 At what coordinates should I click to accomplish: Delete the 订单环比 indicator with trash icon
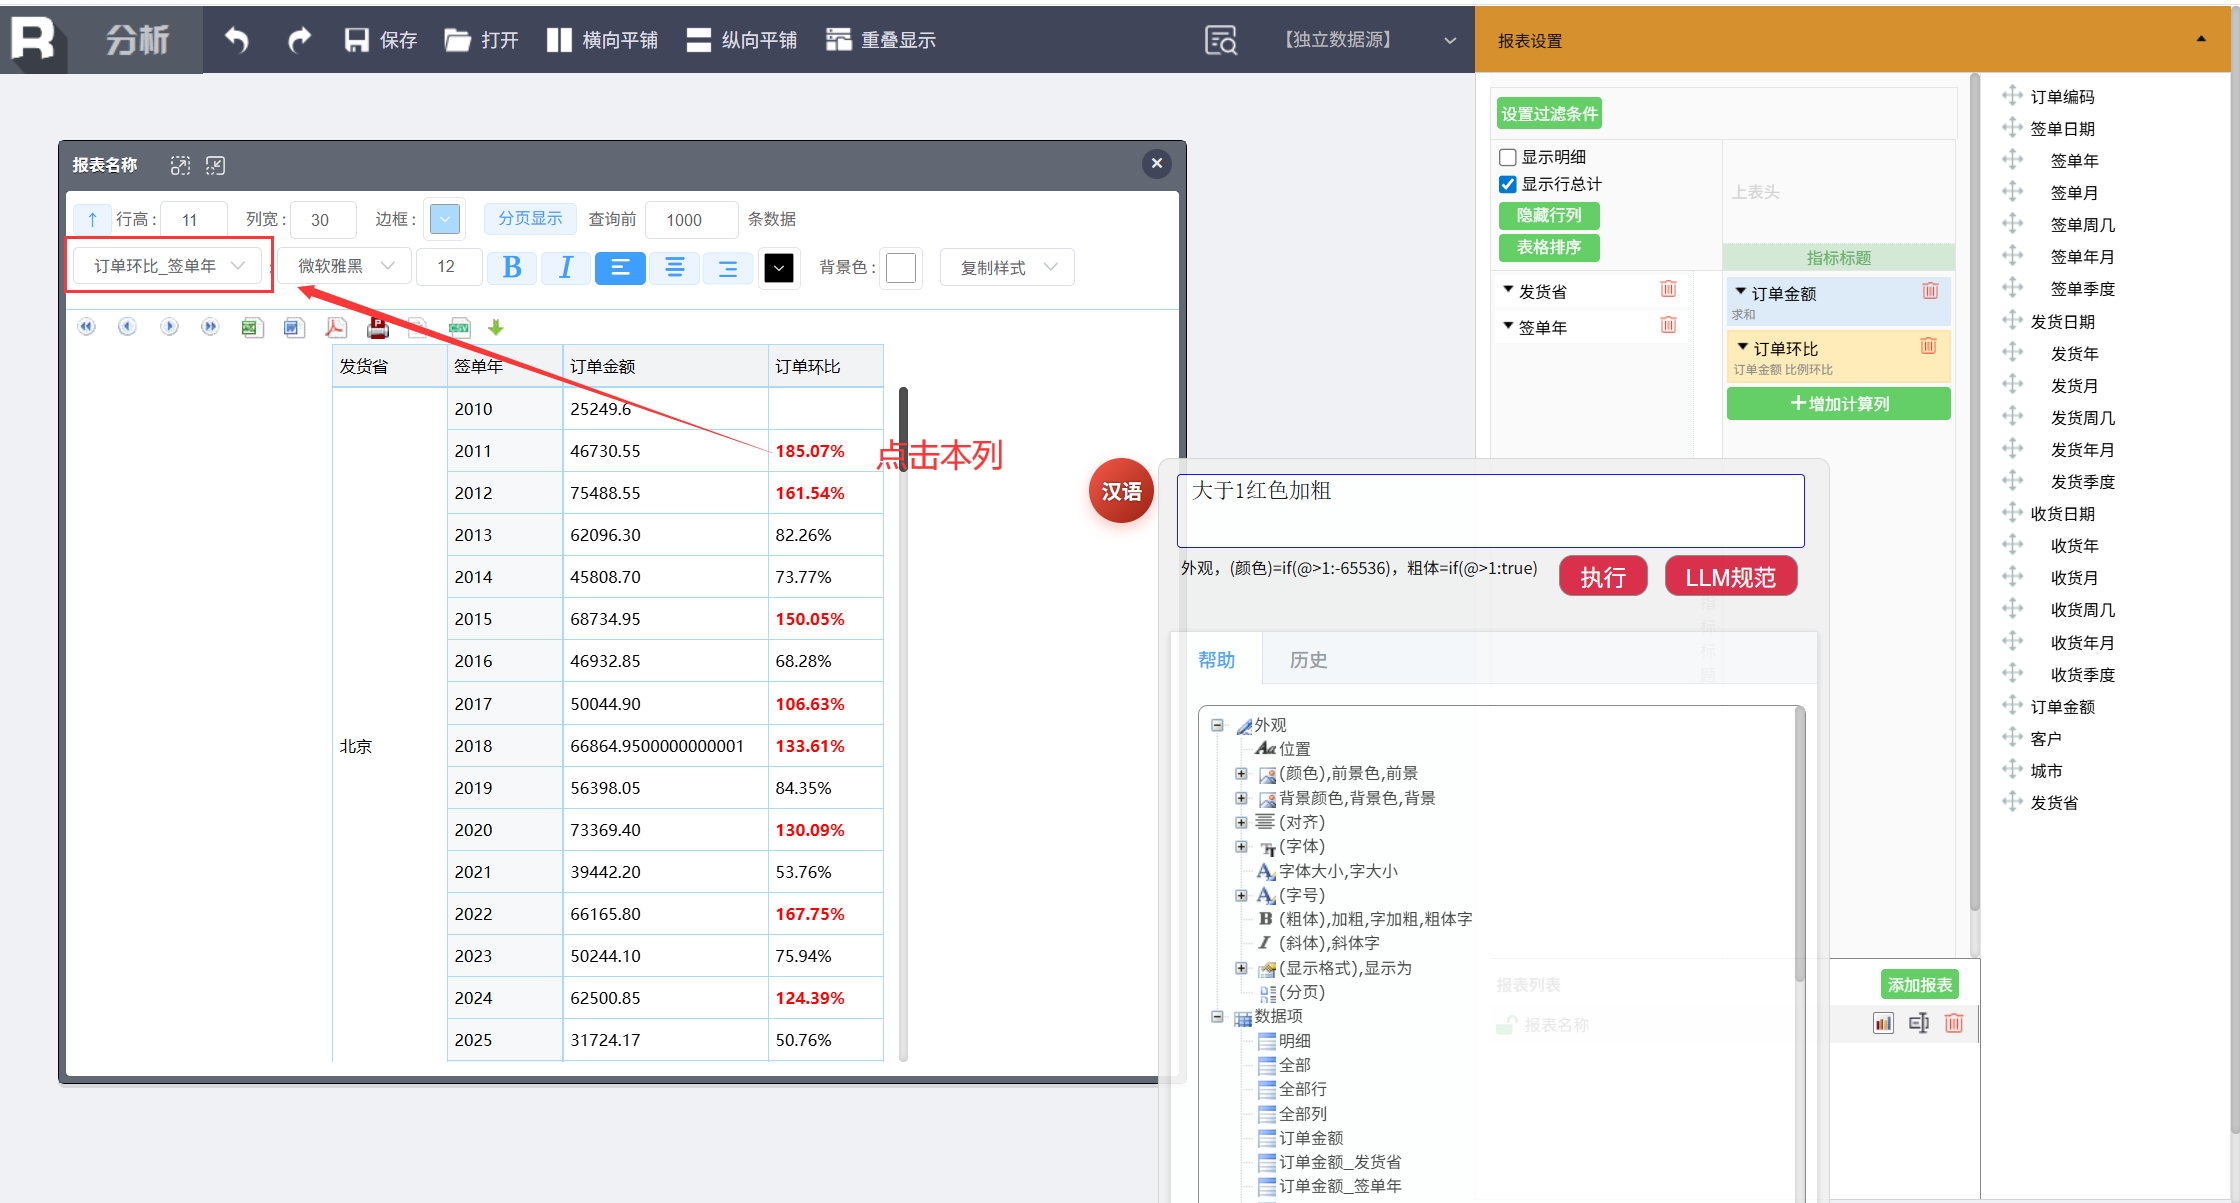(x=1928, y=346)
